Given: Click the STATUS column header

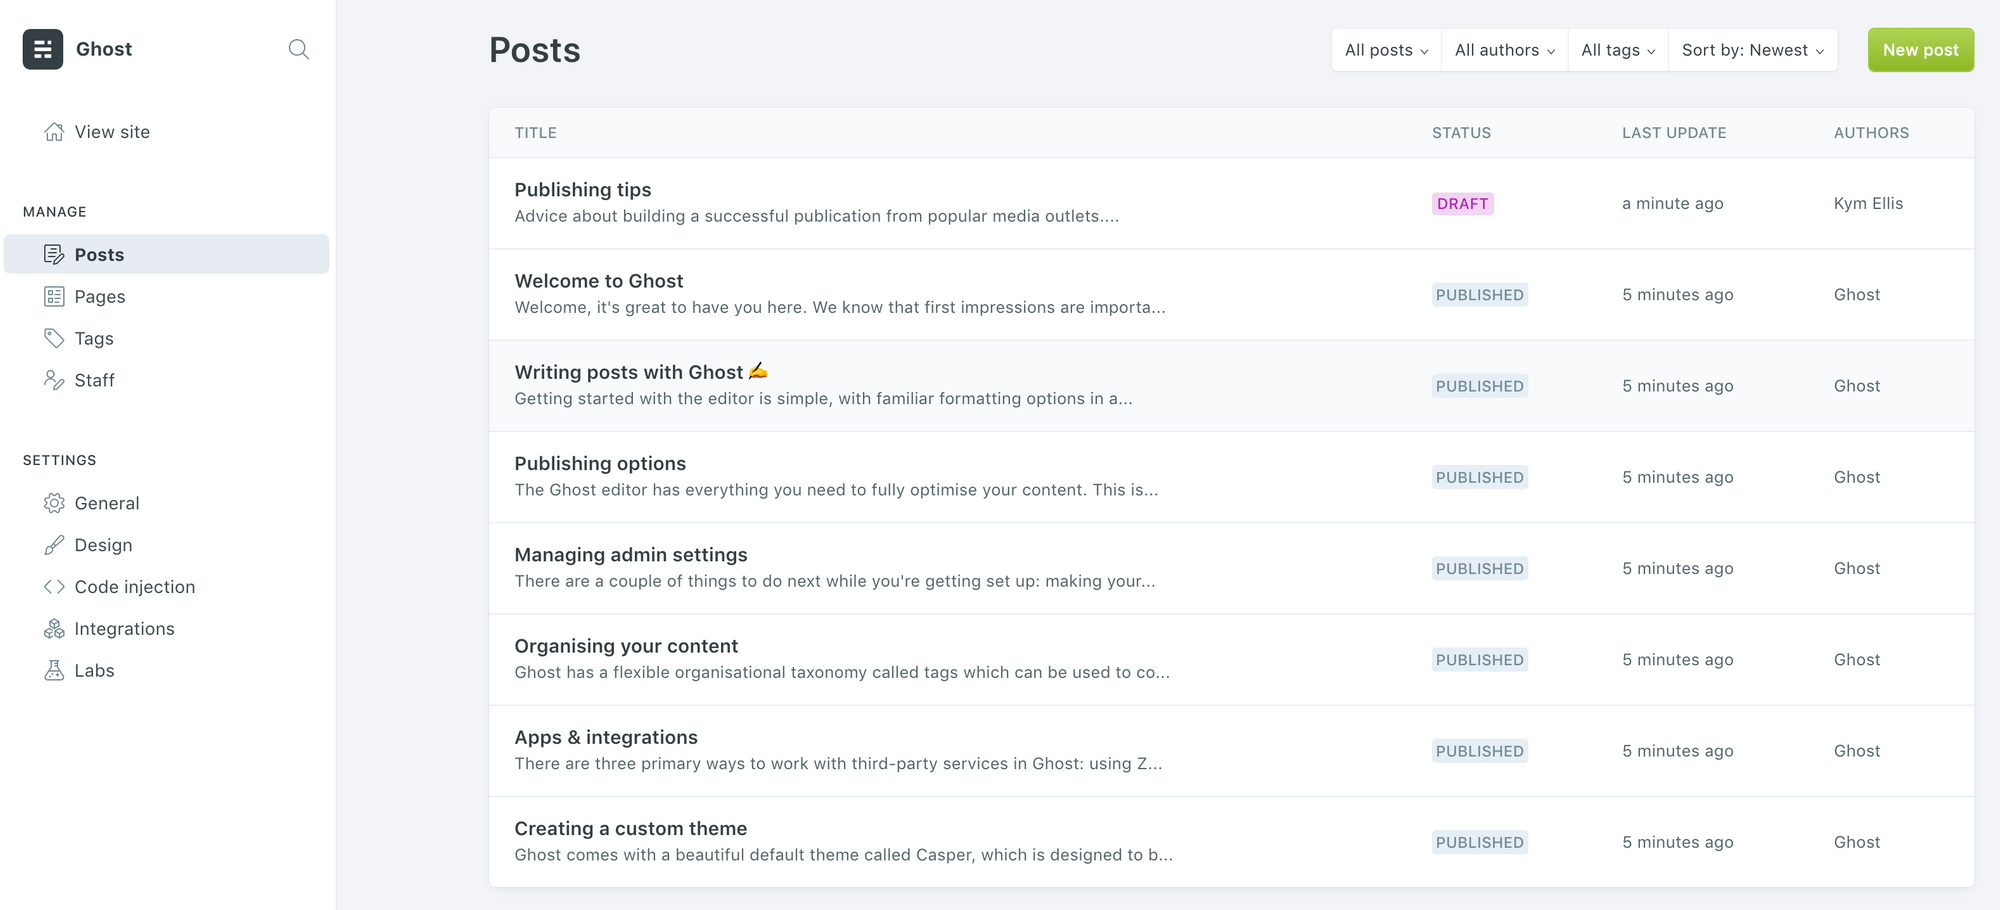Looking at the screenshot, I should (x=1461, y=133).
